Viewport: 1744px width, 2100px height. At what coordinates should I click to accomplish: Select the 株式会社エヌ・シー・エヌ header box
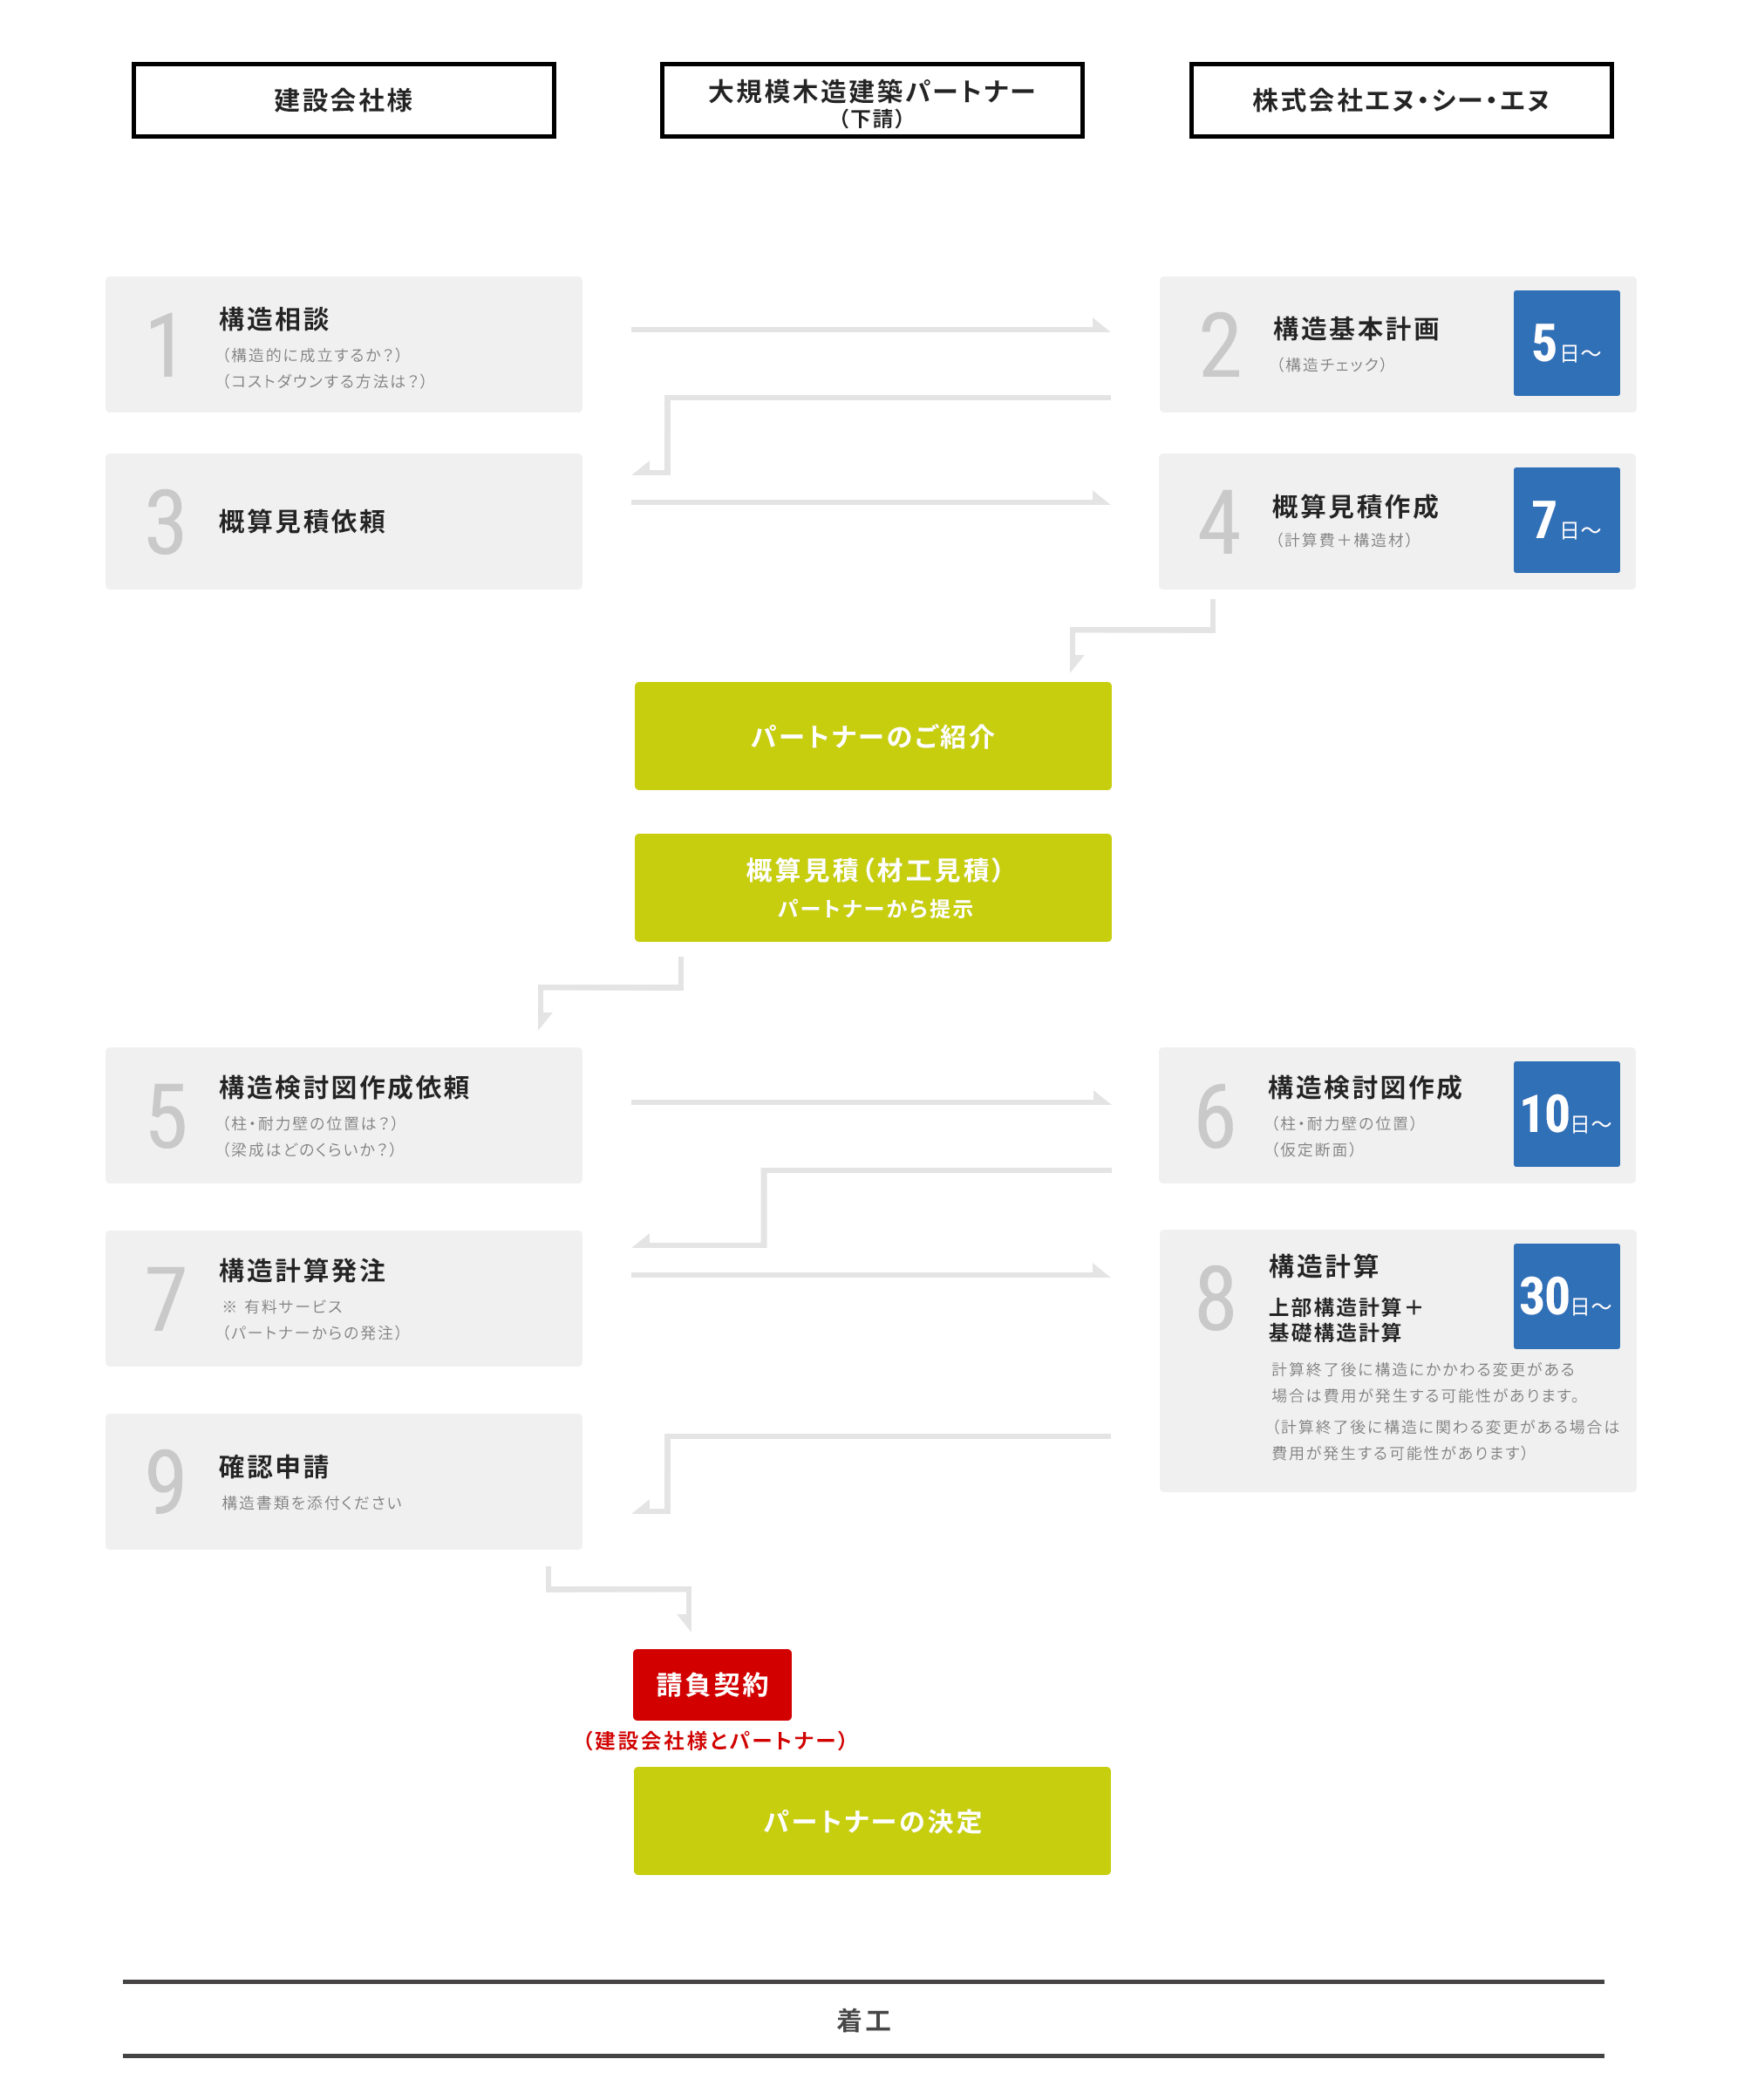(1400, 100)
